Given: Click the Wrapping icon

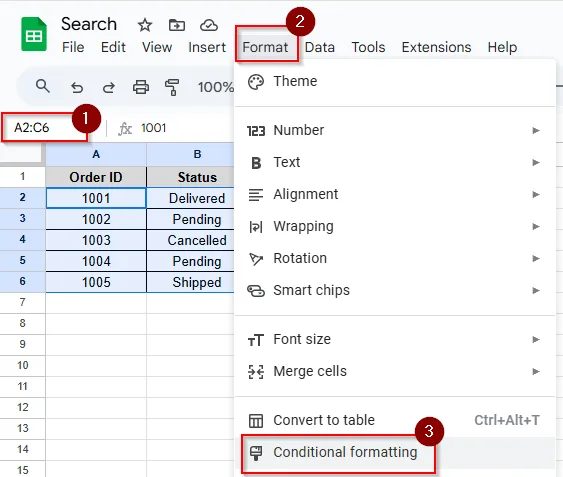Looking at the screenshot, I should click(x=256, y=227).
